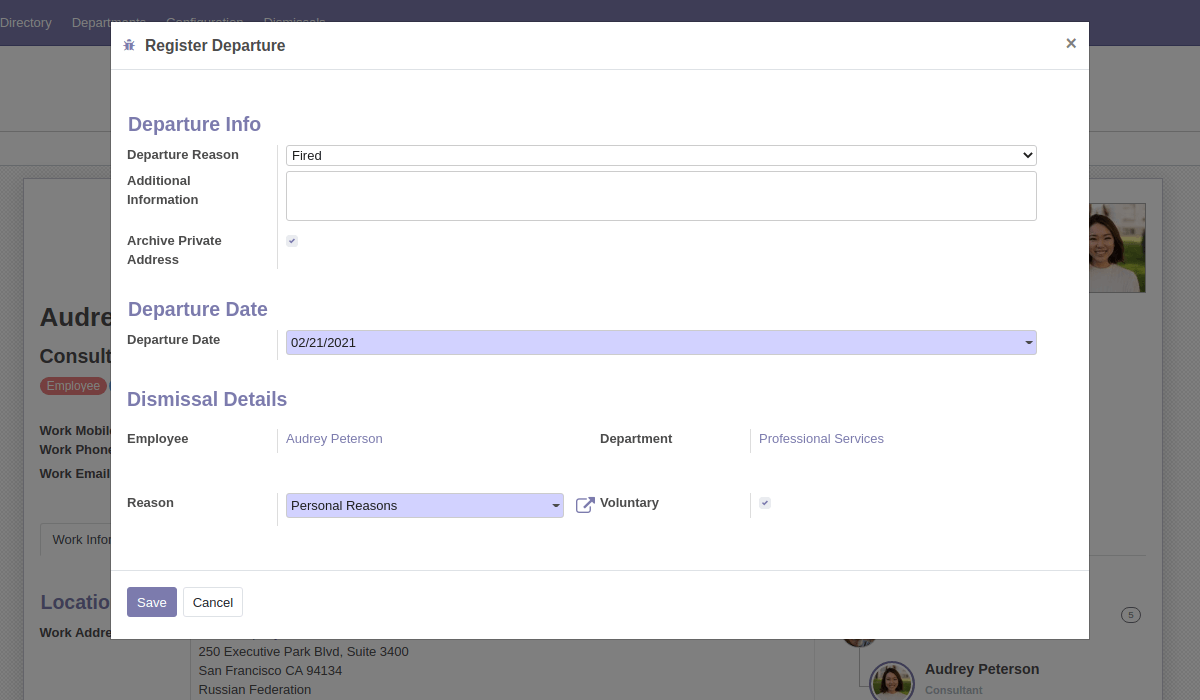
Task: Toggle the Archive Private Address checkbox
Action: (x=292, y=241)
